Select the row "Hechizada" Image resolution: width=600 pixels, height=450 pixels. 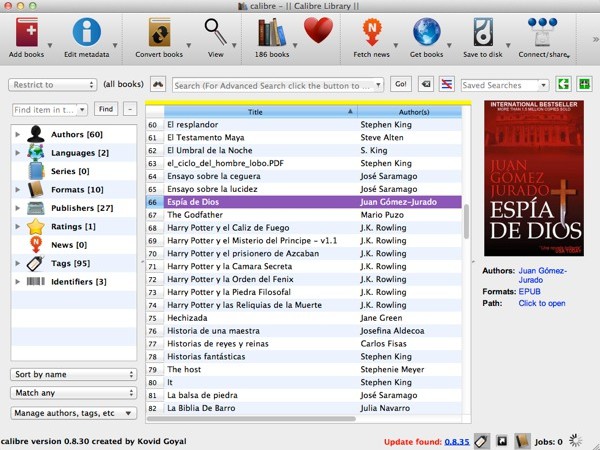click(304, 318)
